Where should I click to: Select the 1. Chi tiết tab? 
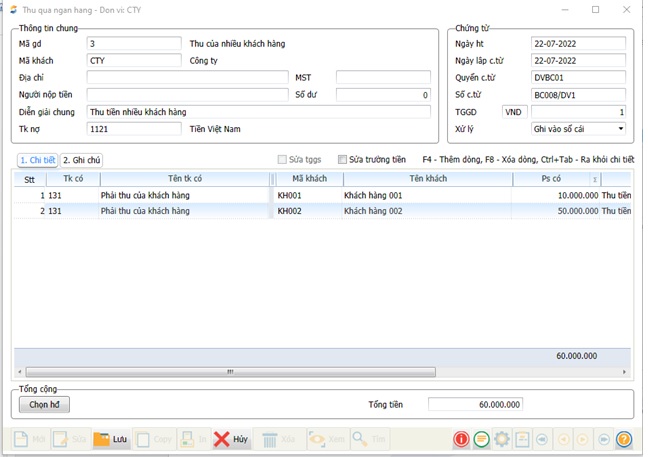pos(37,160)
